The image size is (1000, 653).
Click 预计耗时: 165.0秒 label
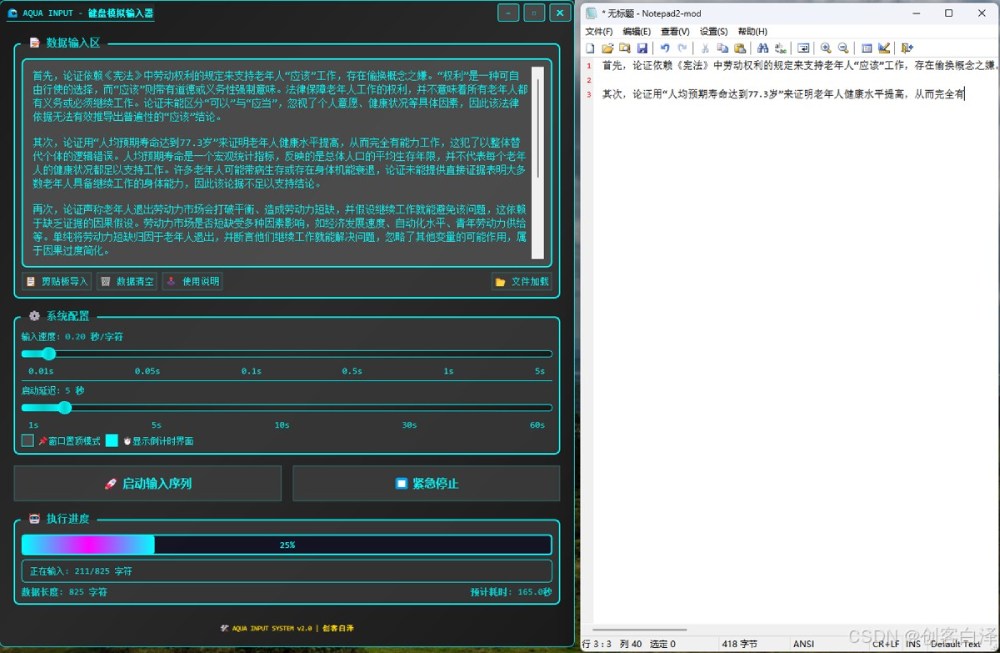[x=511, y=592]
